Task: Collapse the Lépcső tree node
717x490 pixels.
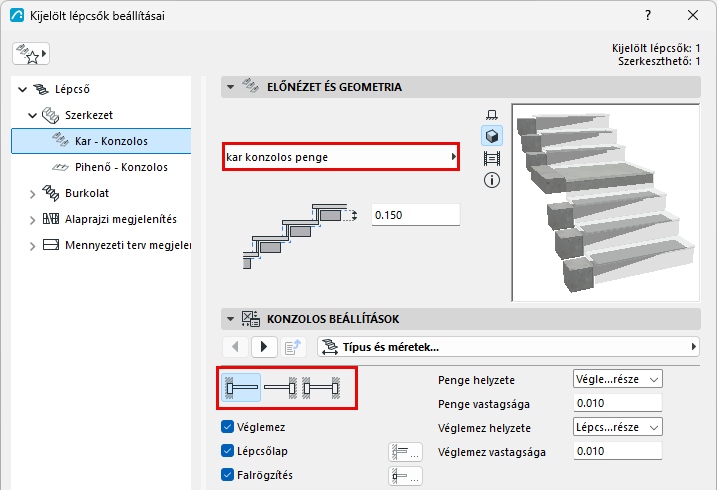Action: click(22, 89)
